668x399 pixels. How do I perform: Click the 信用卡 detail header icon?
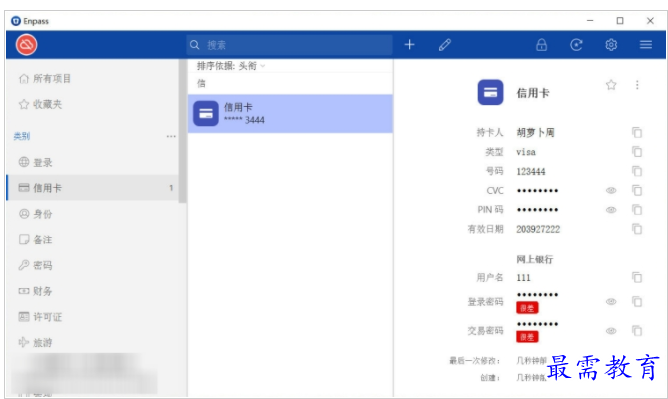tap(490, 92)
